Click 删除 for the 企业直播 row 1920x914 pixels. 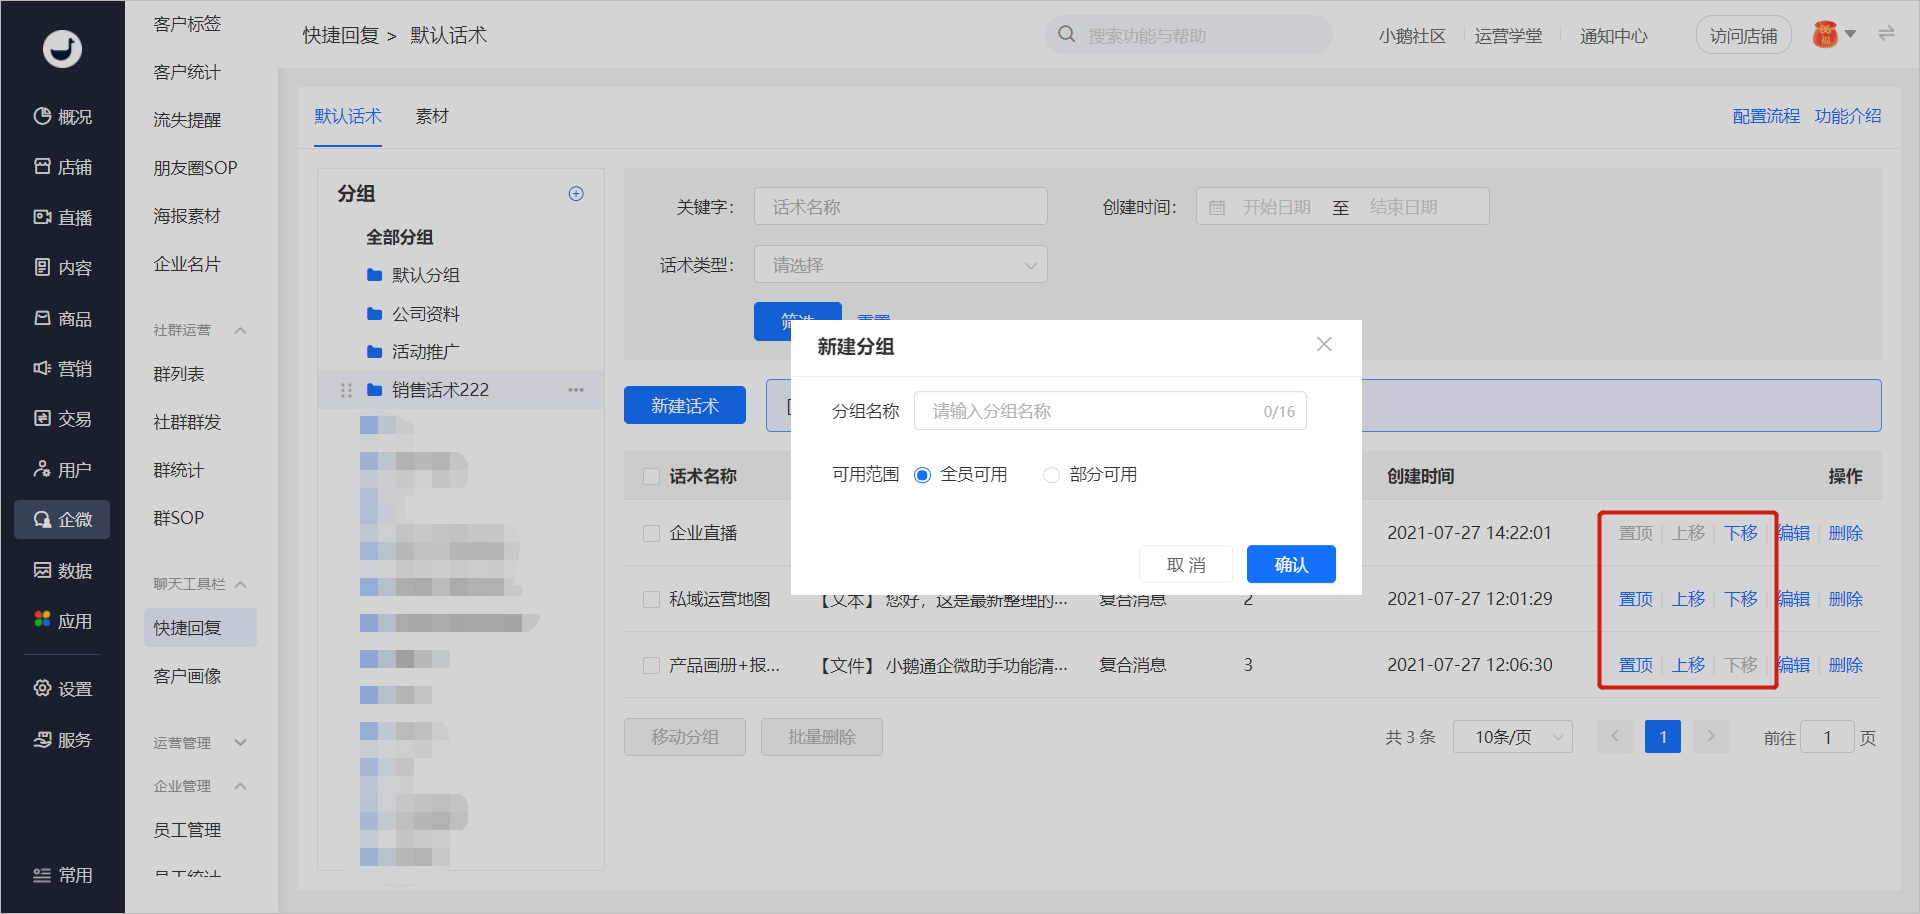pyautogui.click(x=1845, y=533)
